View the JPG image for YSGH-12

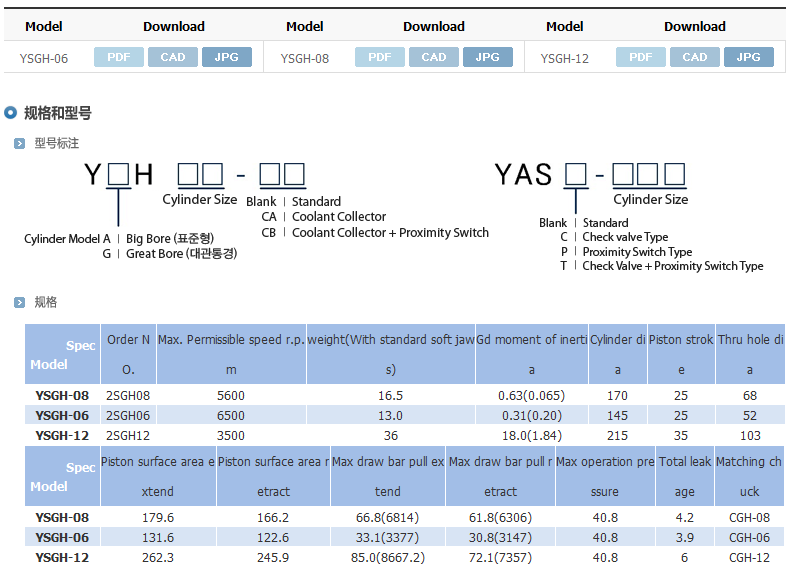pos(749,57)
